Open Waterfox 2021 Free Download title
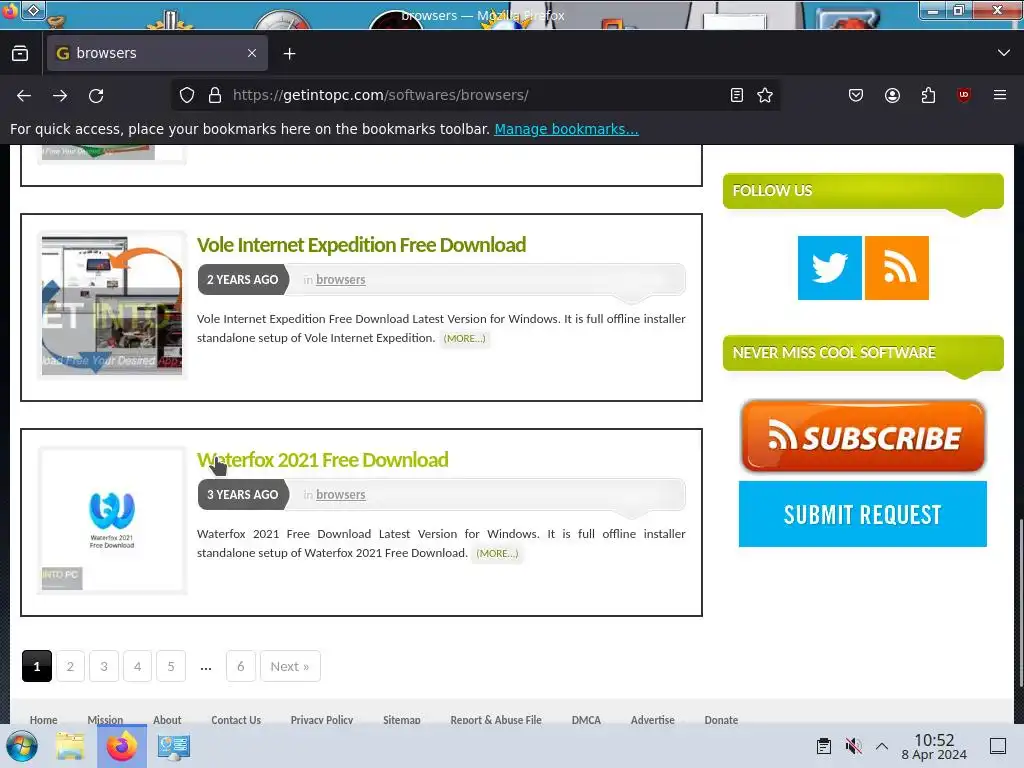This screenshot has height=768, width=1024. coord(323,460)
